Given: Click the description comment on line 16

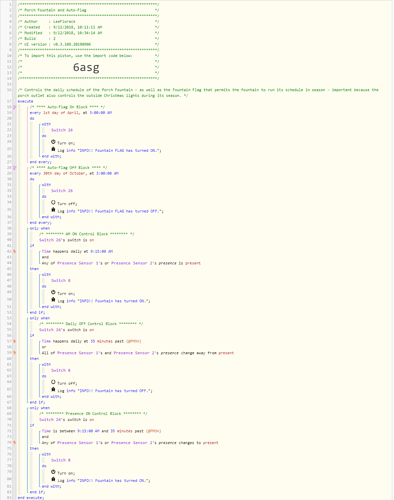Looking at the screenshot, I should coord(198,93).
